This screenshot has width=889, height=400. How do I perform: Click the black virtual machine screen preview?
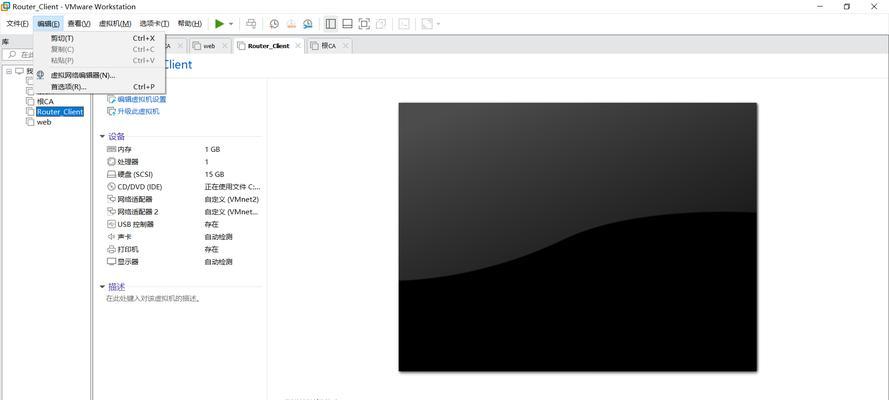tap(578, 237)
